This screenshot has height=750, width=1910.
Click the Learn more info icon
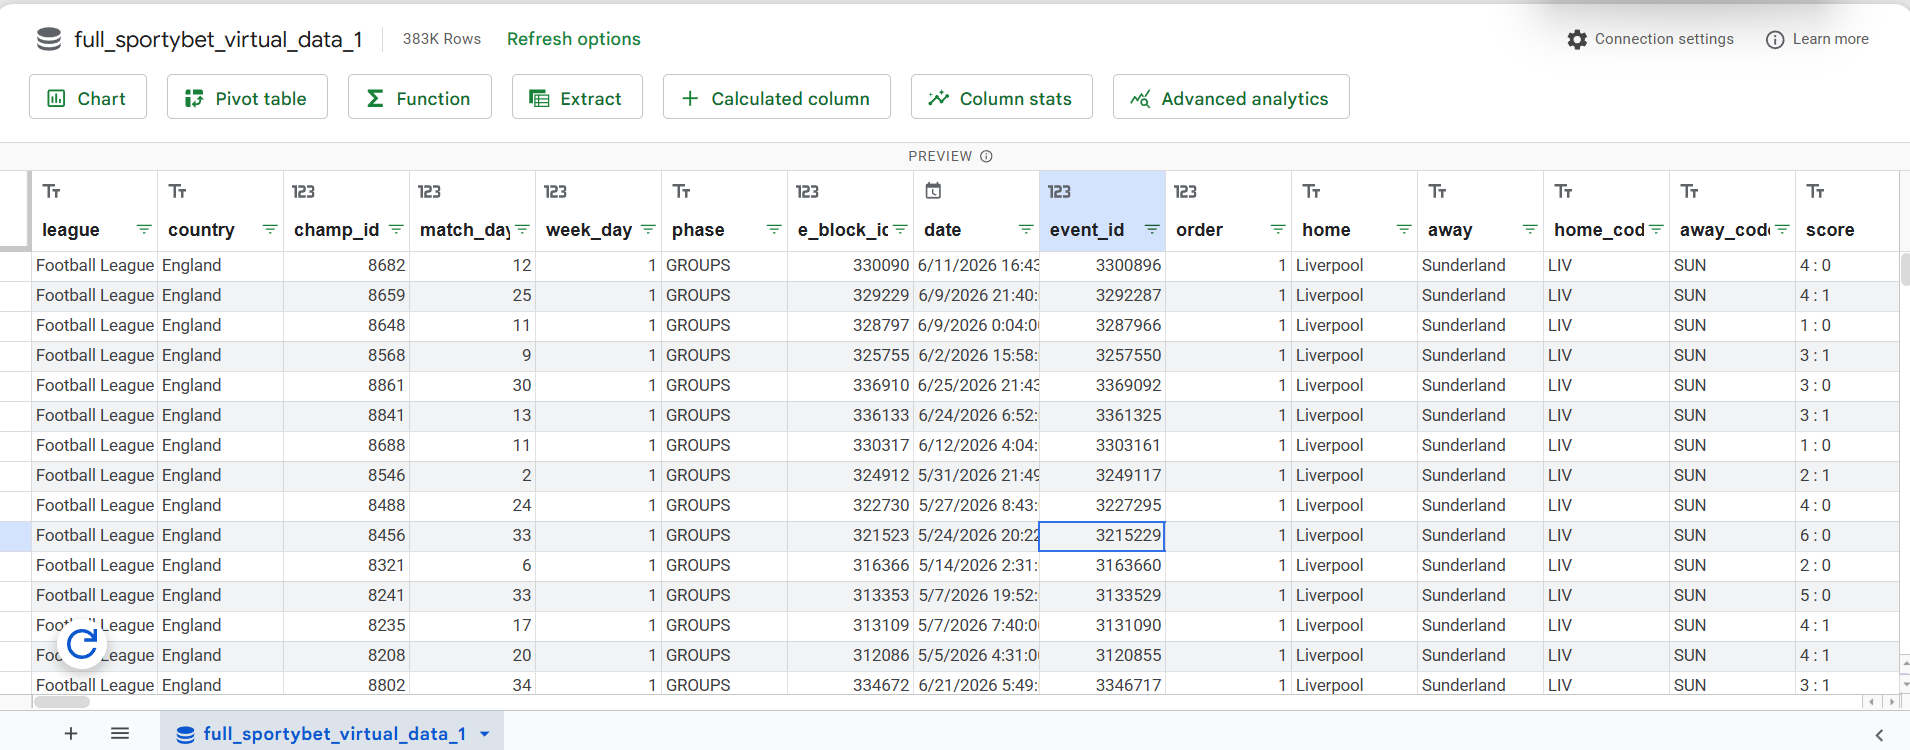point(1775,40)
